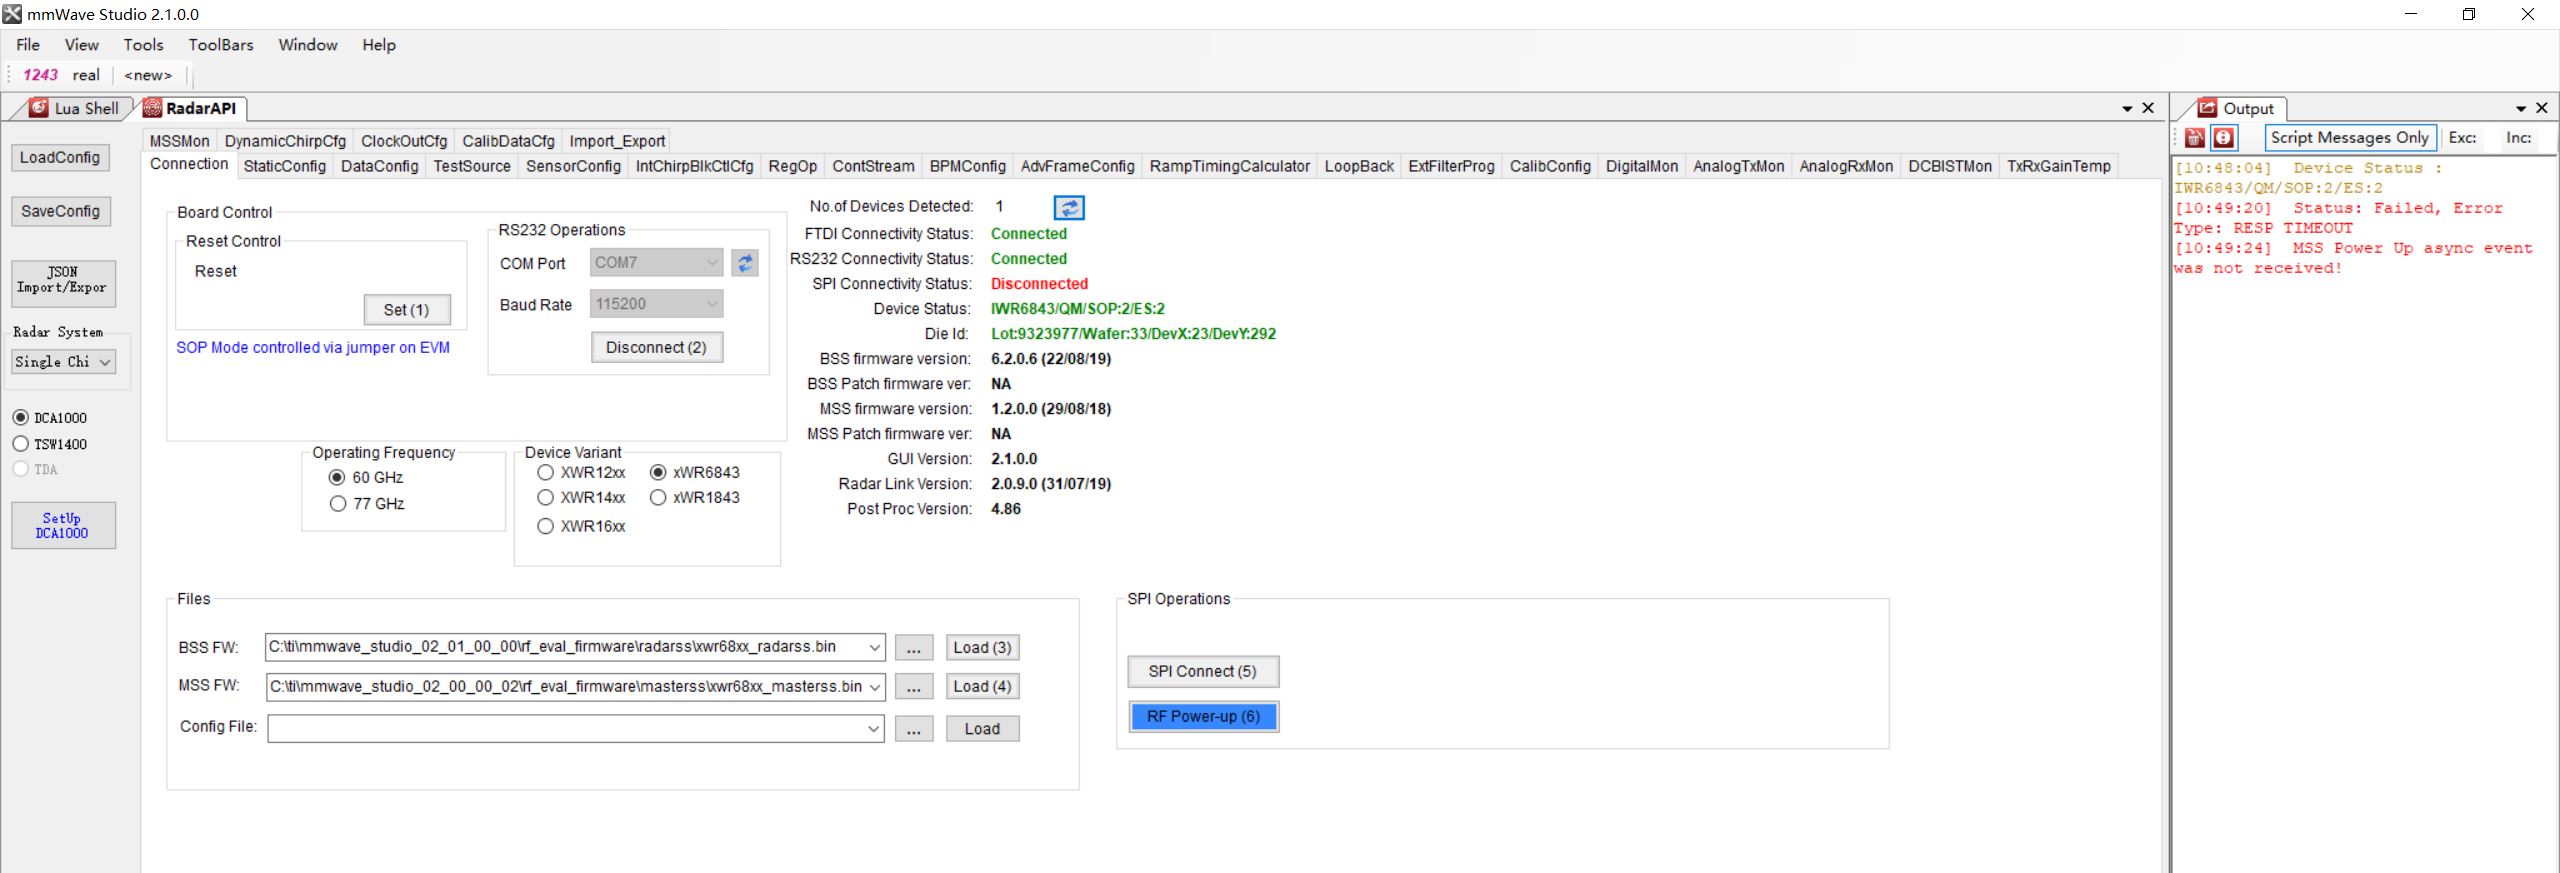Expand the Config File dropdown
The height and width of the screenshot is (873, 2560).
tap(874, 729)
